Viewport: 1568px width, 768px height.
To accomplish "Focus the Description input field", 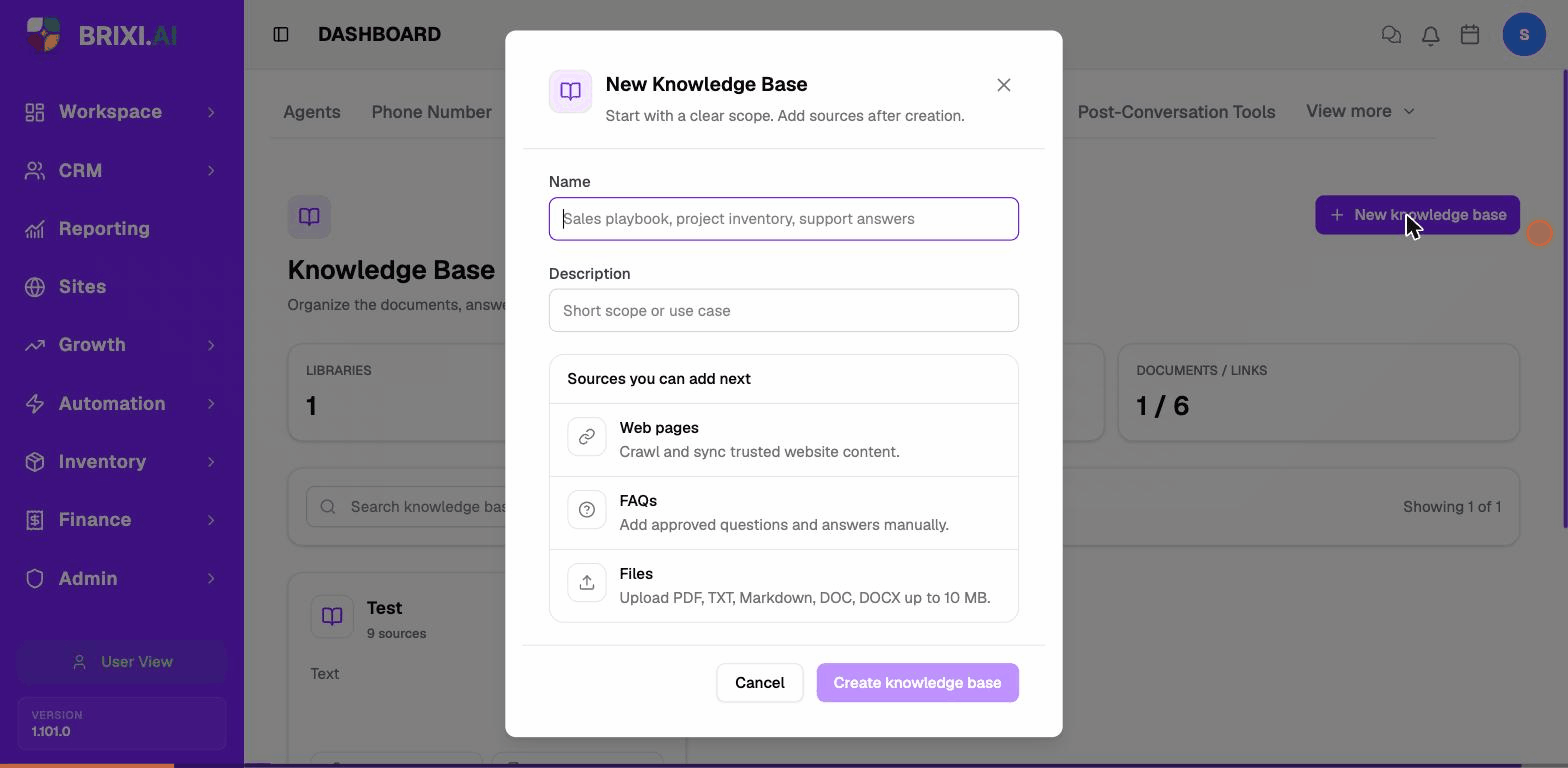I will (x=784, y=311).
